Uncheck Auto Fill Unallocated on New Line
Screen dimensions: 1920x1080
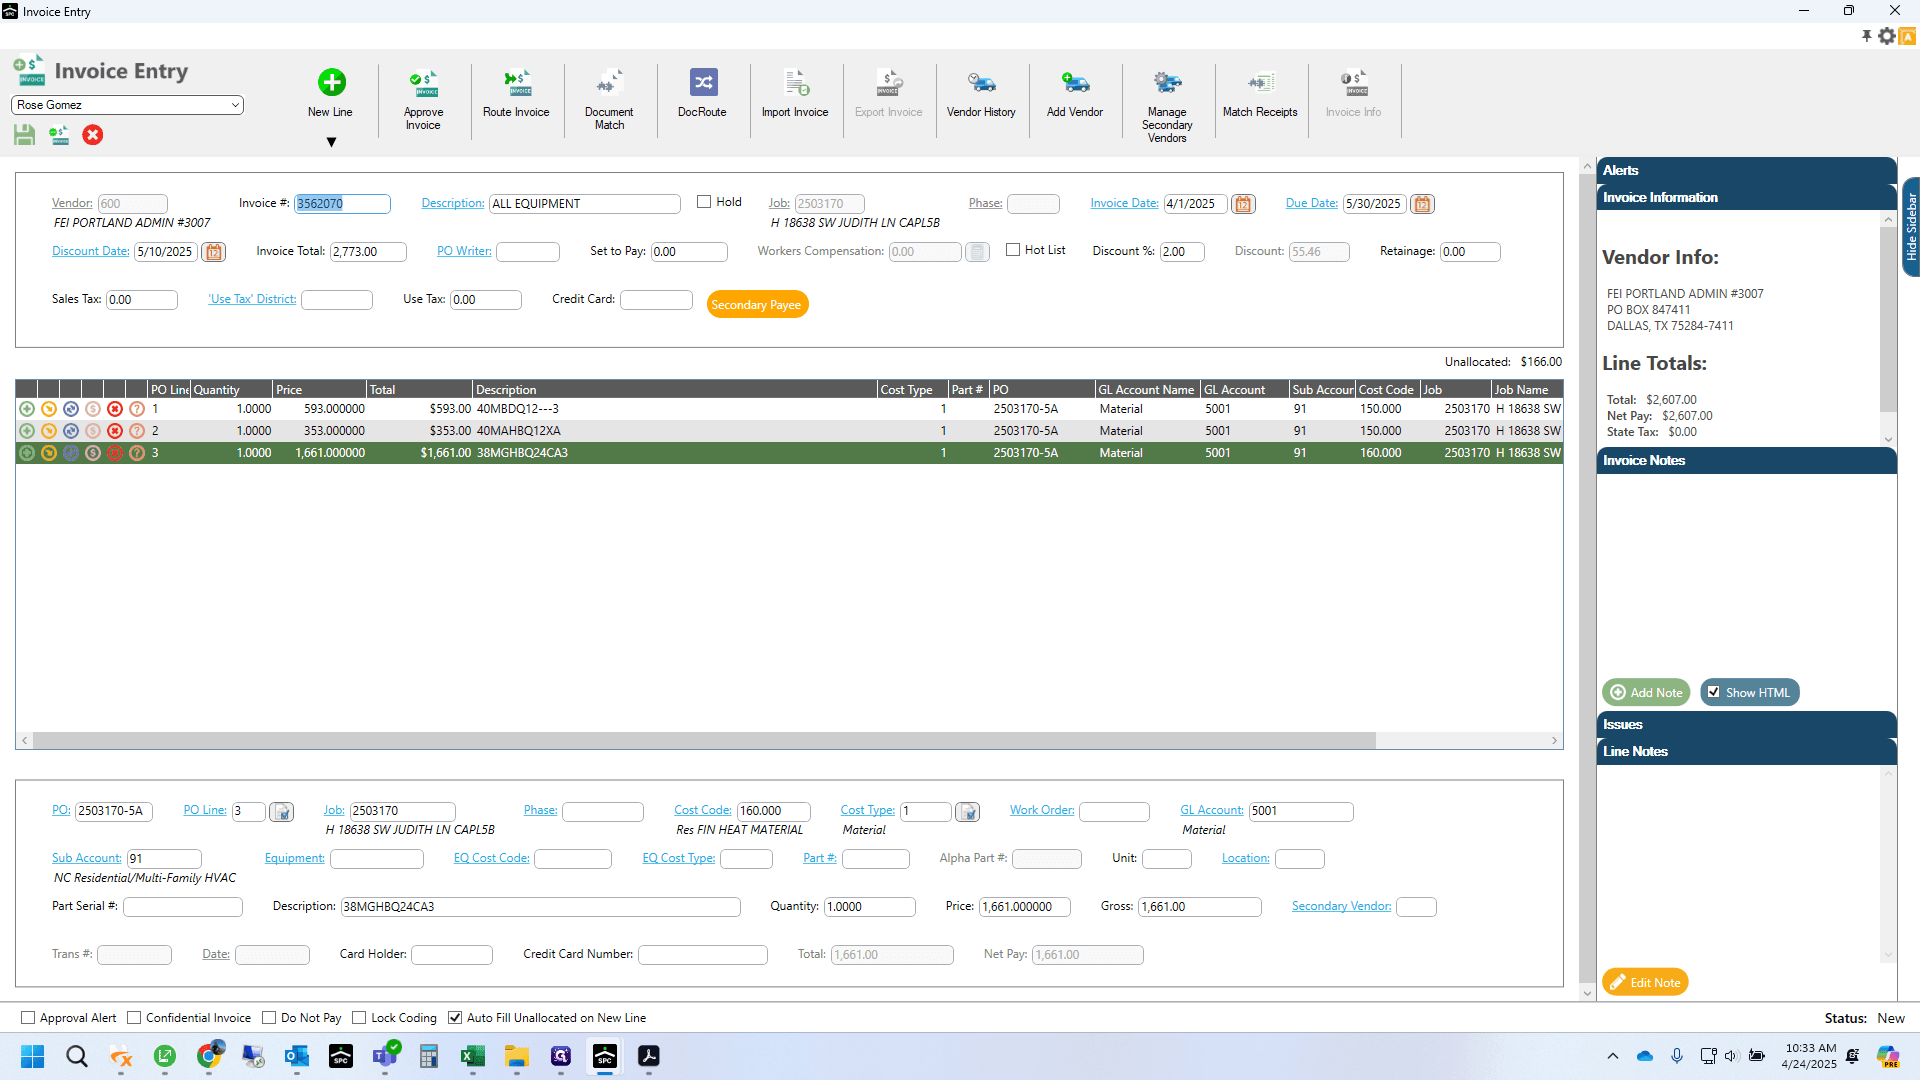click(x=455, y=1018)
